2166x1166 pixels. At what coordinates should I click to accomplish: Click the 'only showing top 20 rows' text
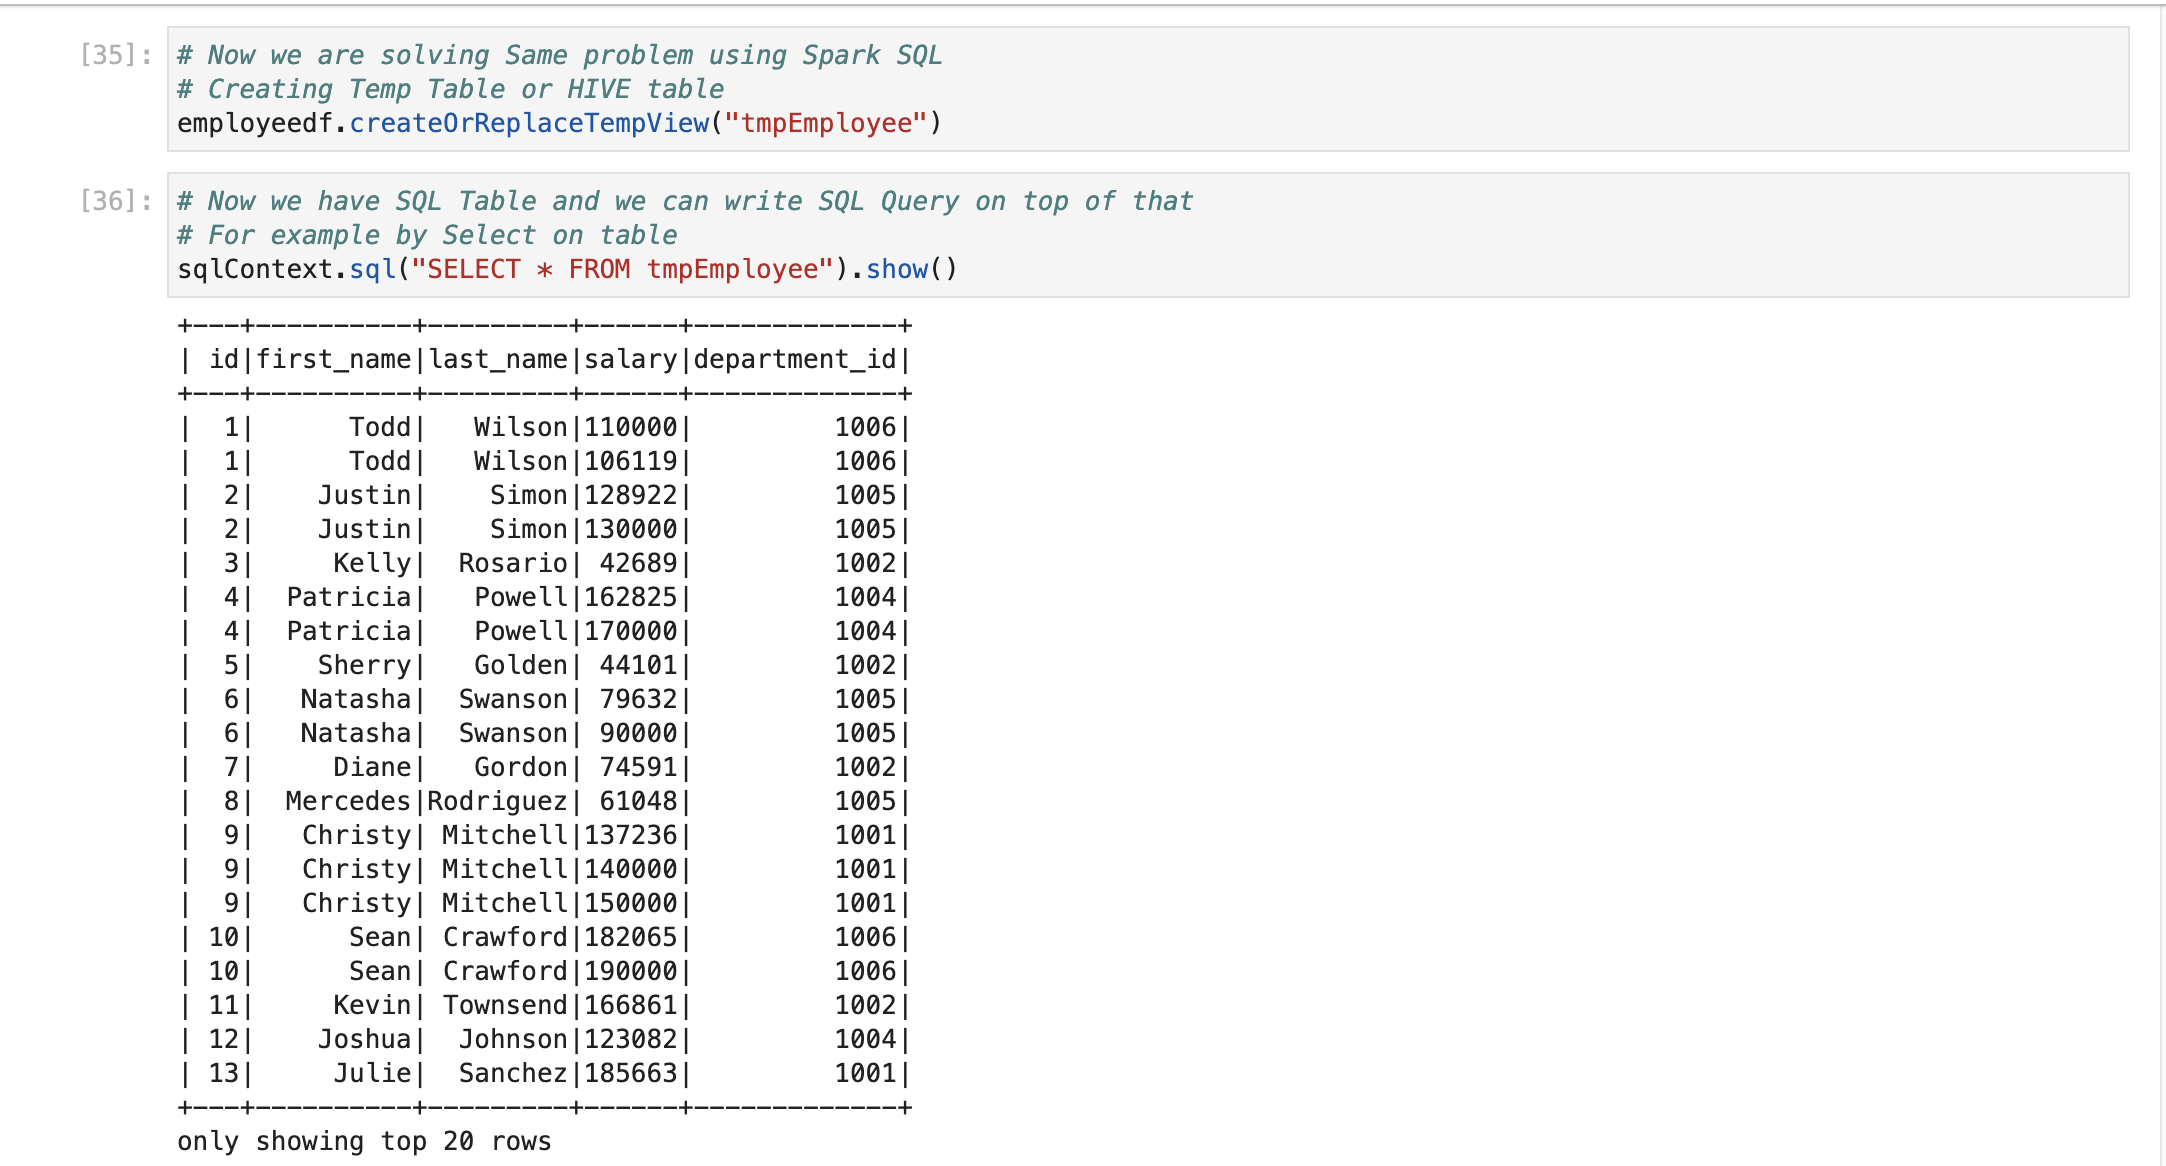click(x=364, y=1141)
